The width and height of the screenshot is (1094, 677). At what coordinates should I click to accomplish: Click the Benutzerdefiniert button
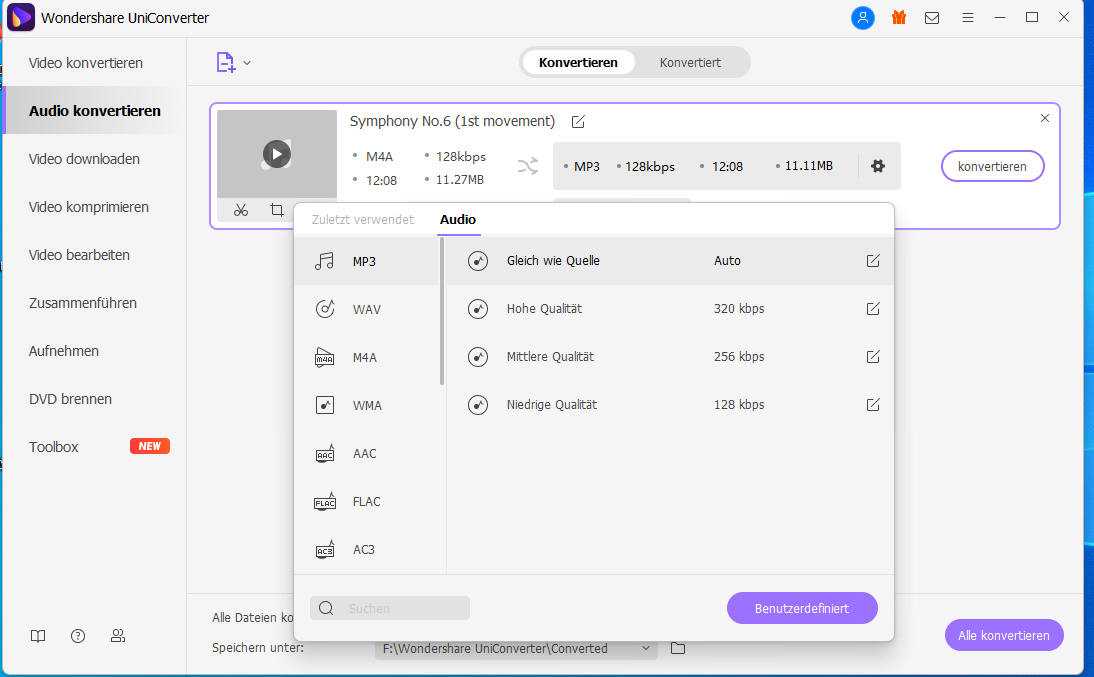click(802, 608)
